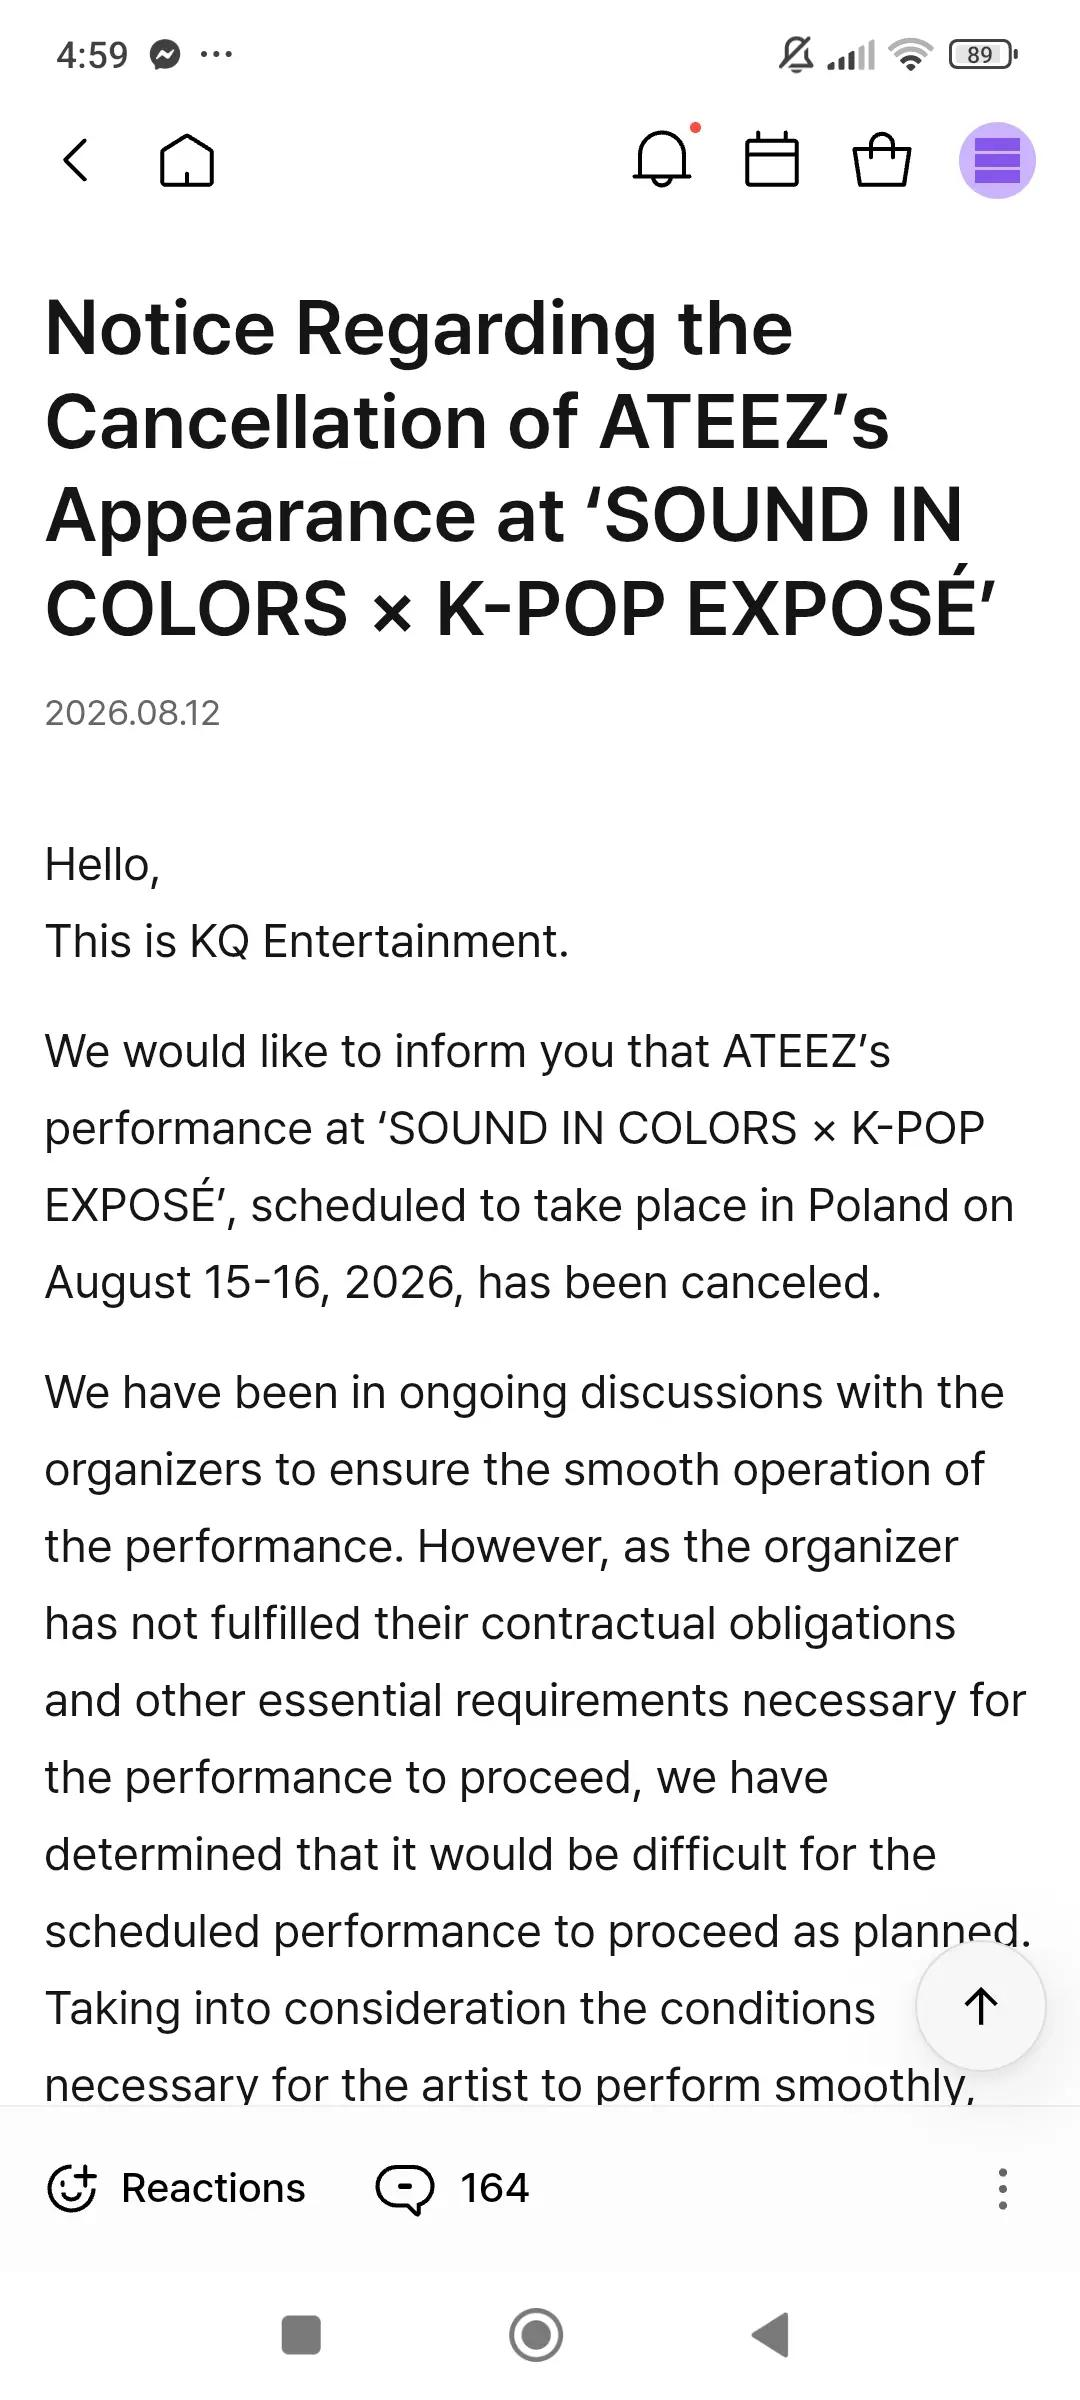Open the purple menu button

point(997,160)
